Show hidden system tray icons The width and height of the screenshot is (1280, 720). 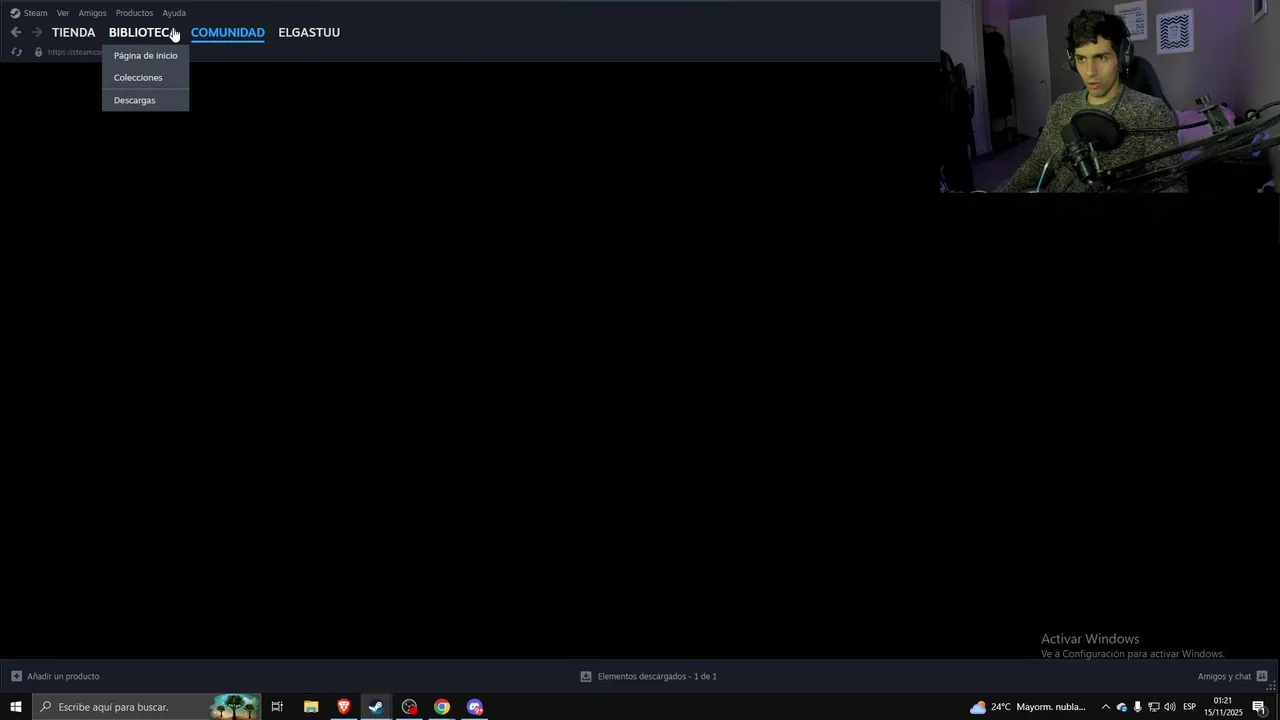click(x=1105, y=707)
